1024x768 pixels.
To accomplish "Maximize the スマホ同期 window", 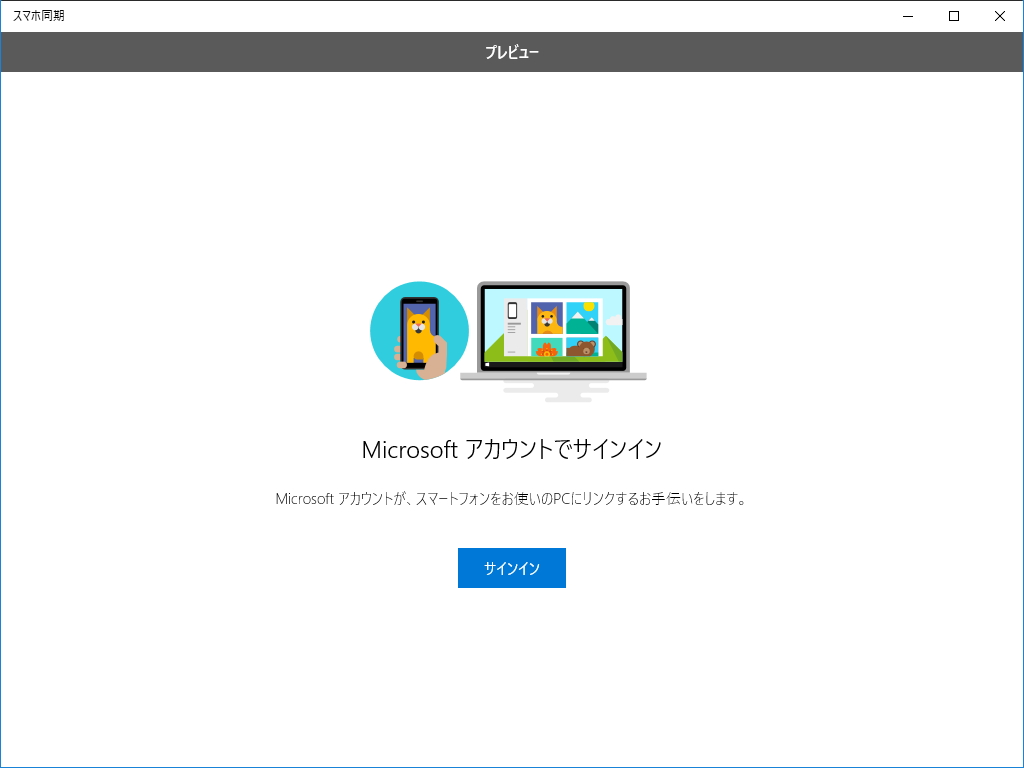I will (x=953, y=16).
